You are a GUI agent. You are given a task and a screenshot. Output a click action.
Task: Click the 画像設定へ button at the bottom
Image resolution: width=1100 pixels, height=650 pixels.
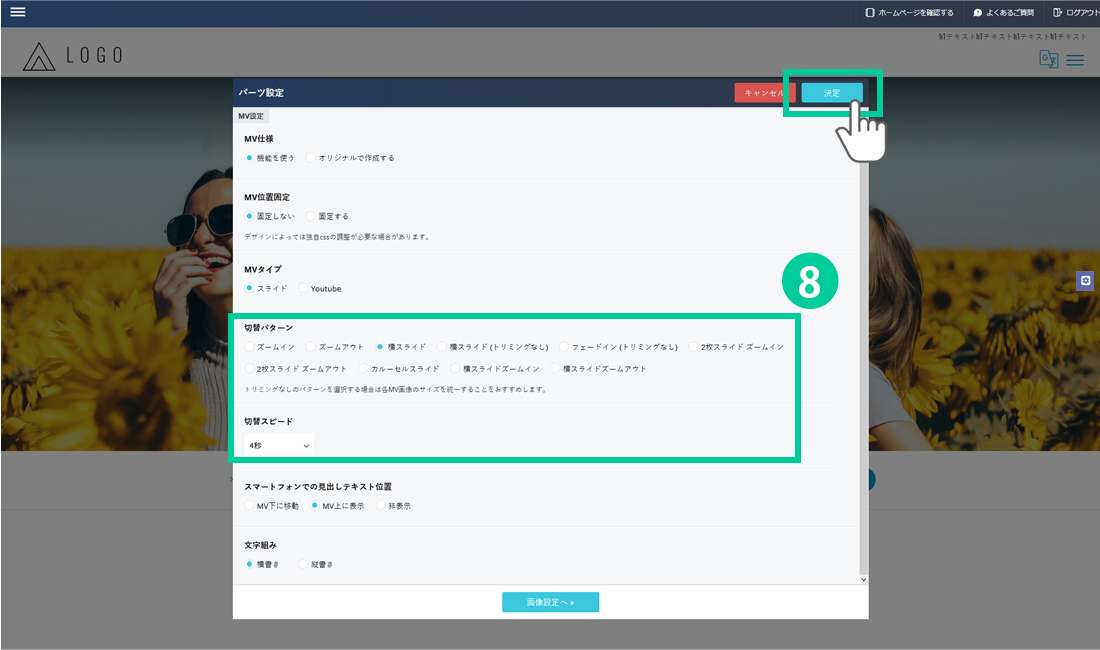coord(550,602)
